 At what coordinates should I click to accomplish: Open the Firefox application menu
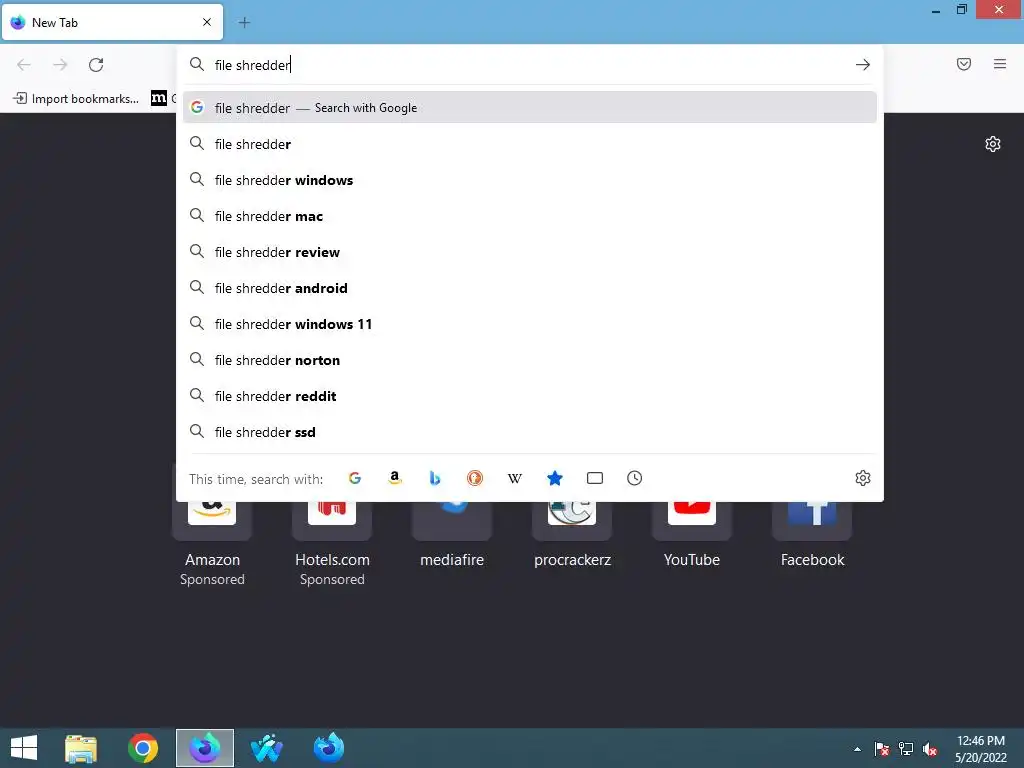[1000, 64]
